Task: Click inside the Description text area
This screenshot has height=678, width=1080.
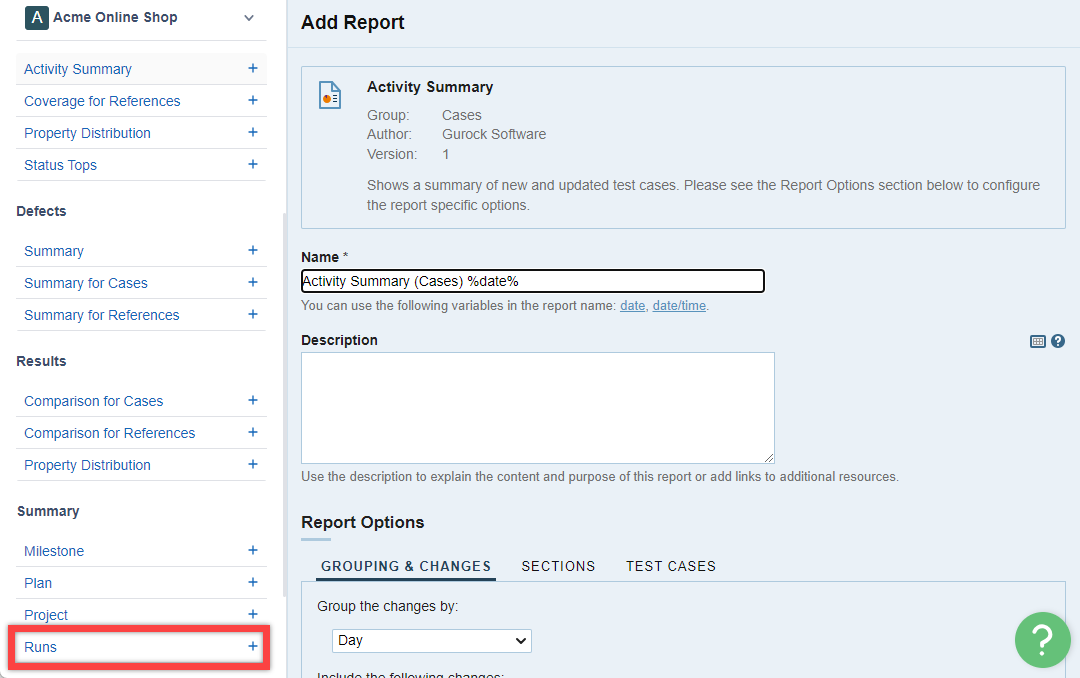Action: click(x=537, y=407)
